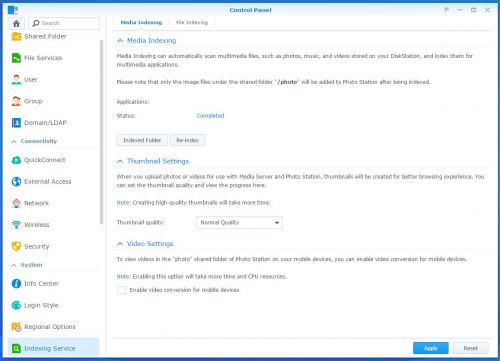This screenshot has width=500, height=361.
Task: Maximize the Control Panel window
Action: coord(473,10)
